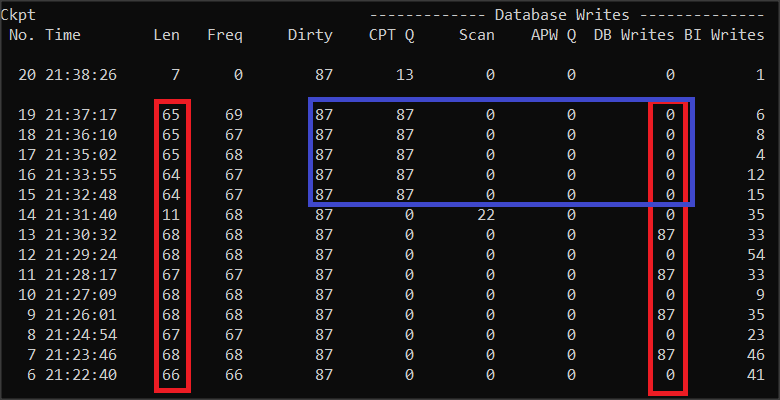Click the Len column header

pyautogui.click(x=166, y=35)
